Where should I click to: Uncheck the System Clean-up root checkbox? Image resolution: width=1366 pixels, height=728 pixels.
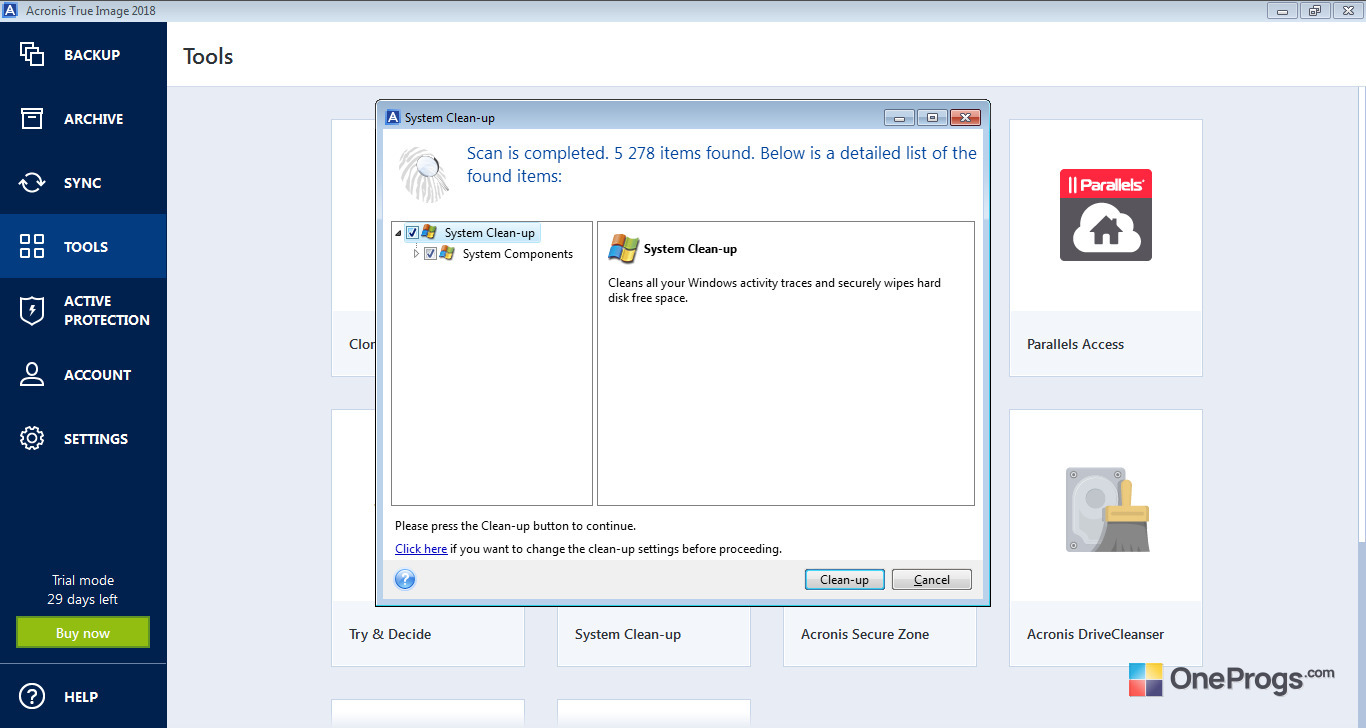(x=412, y=233)
